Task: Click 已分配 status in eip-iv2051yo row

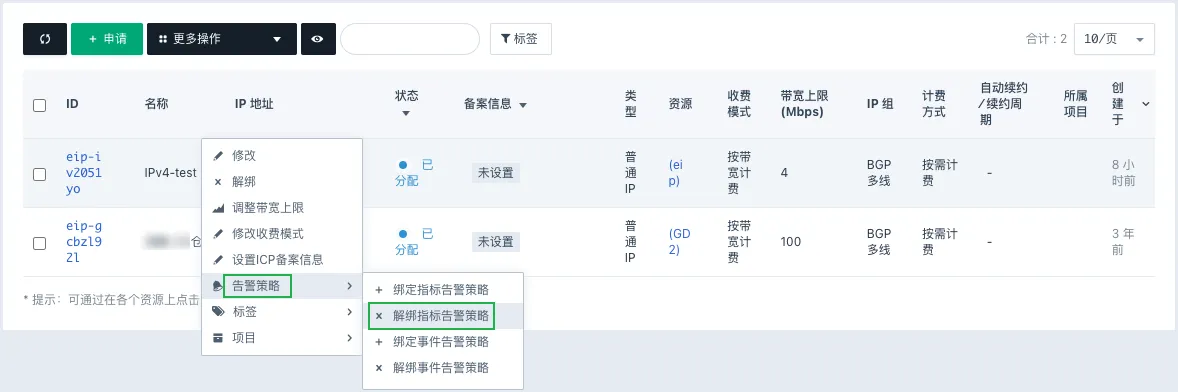Action: [415, 173]
